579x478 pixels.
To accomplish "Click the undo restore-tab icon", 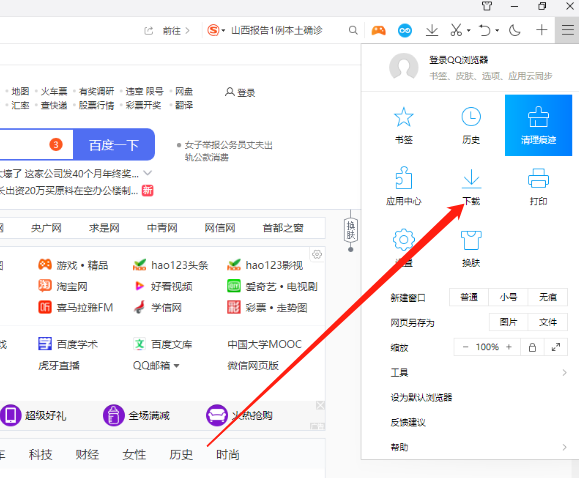I will click(x=484, y=30).
